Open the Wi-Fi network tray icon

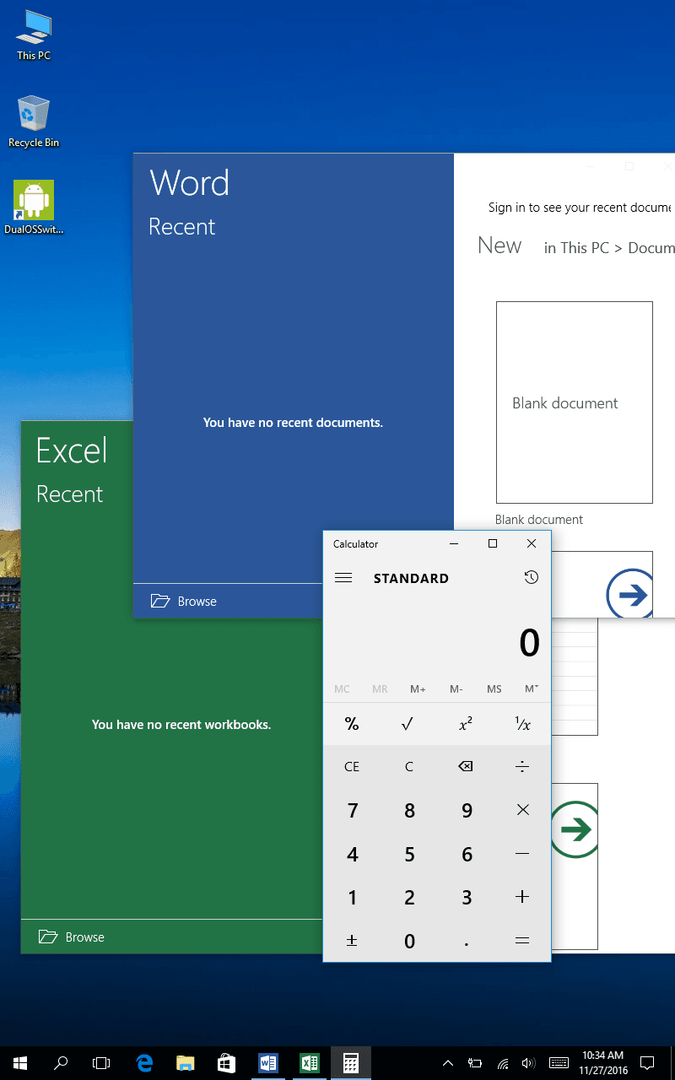(503, 1063)
